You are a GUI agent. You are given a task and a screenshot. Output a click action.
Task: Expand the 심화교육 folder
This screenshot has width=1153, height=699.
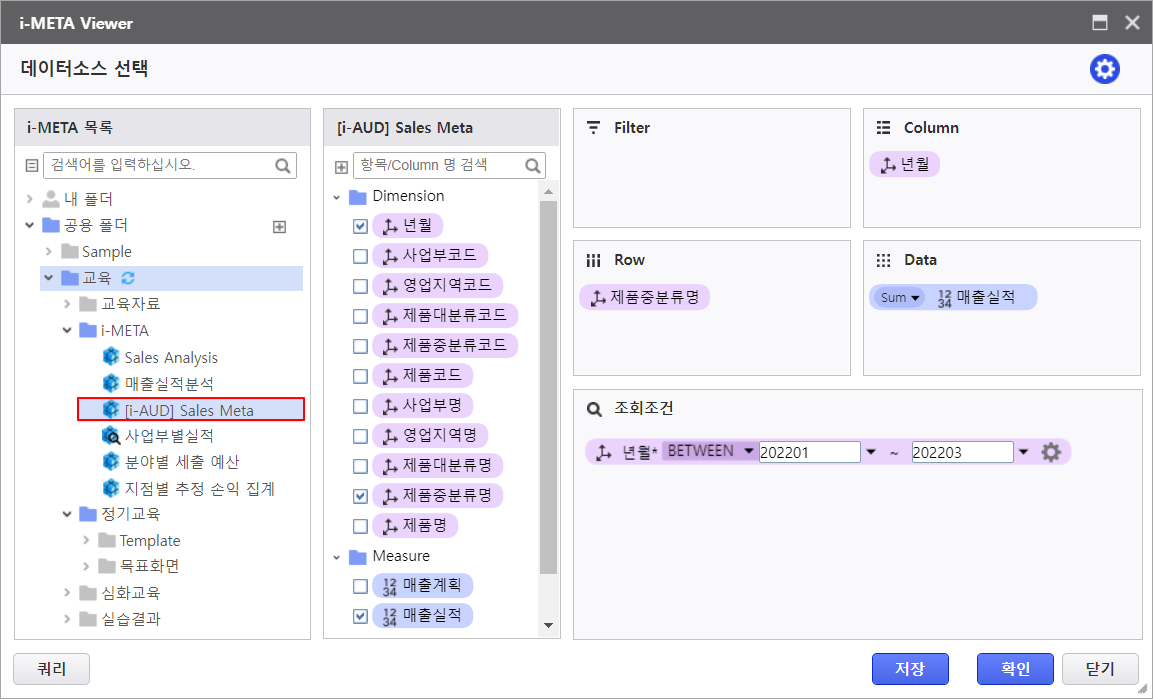pyautogui.click(x=67, y=593)
